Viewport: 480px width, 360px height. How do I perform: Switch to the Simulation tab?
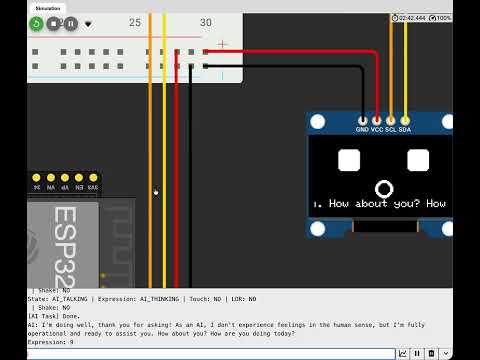[48, 8]
